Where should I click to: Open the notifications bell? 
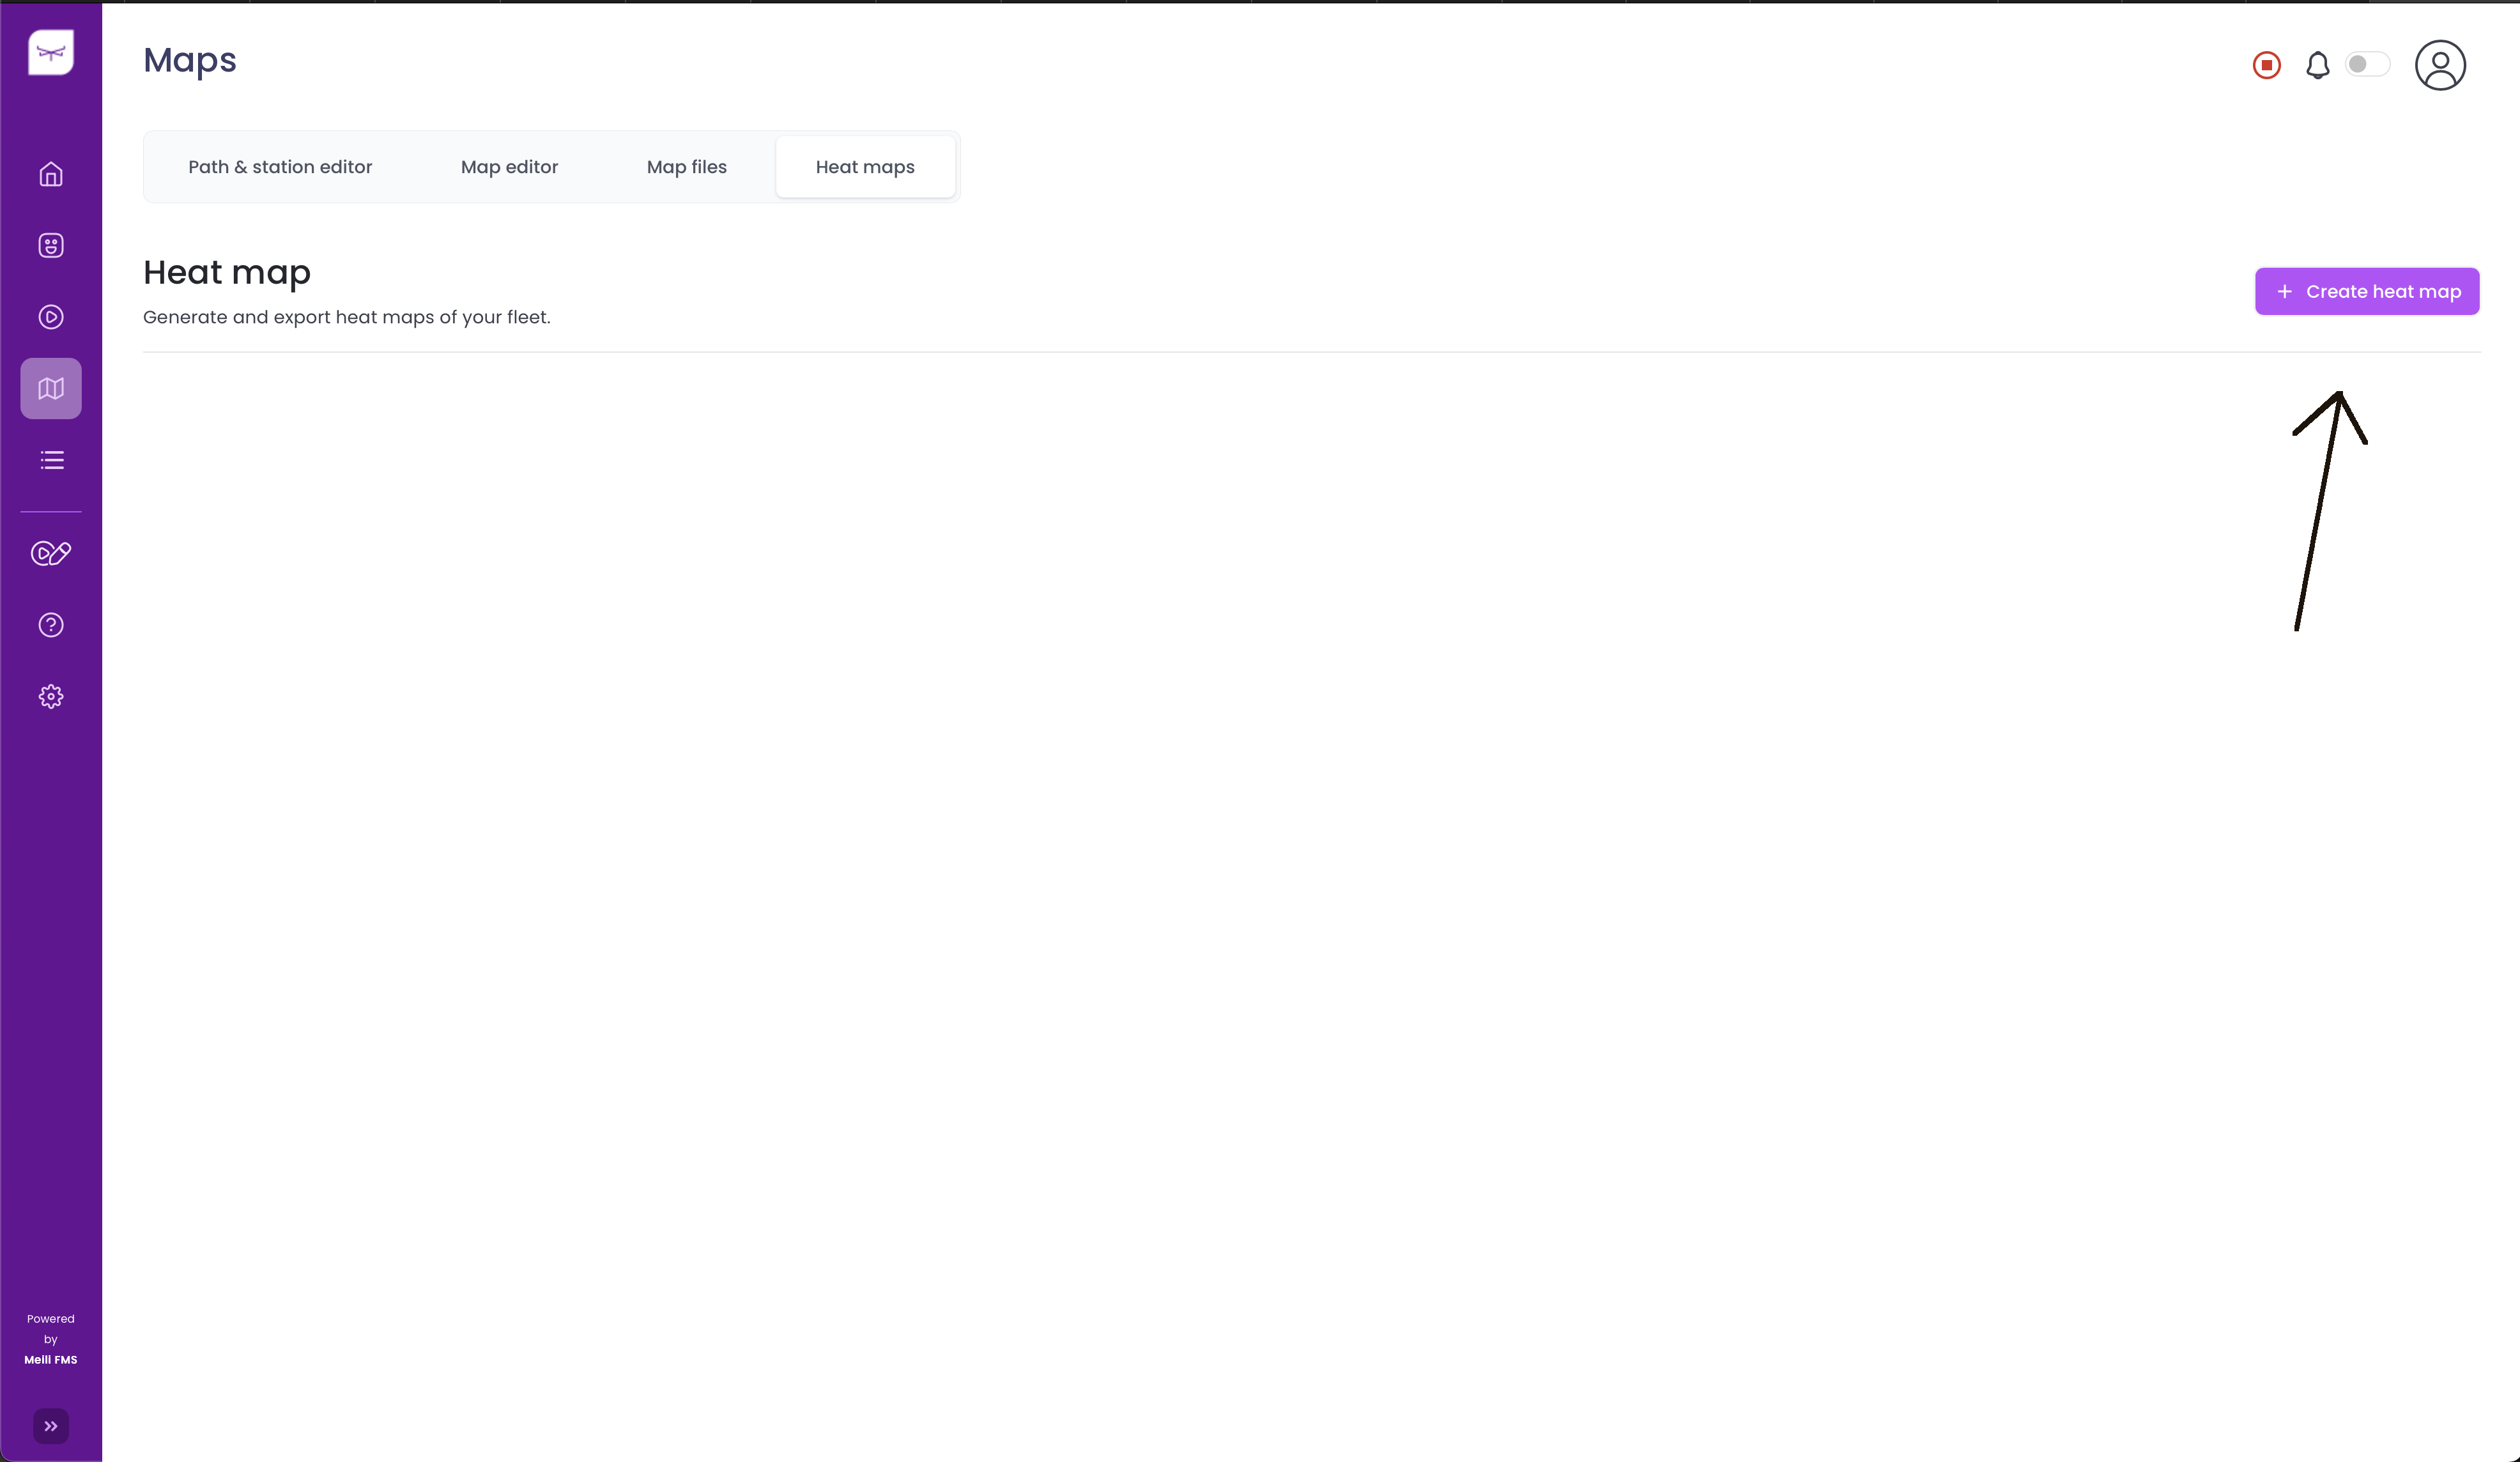(x=2317, y=65)
